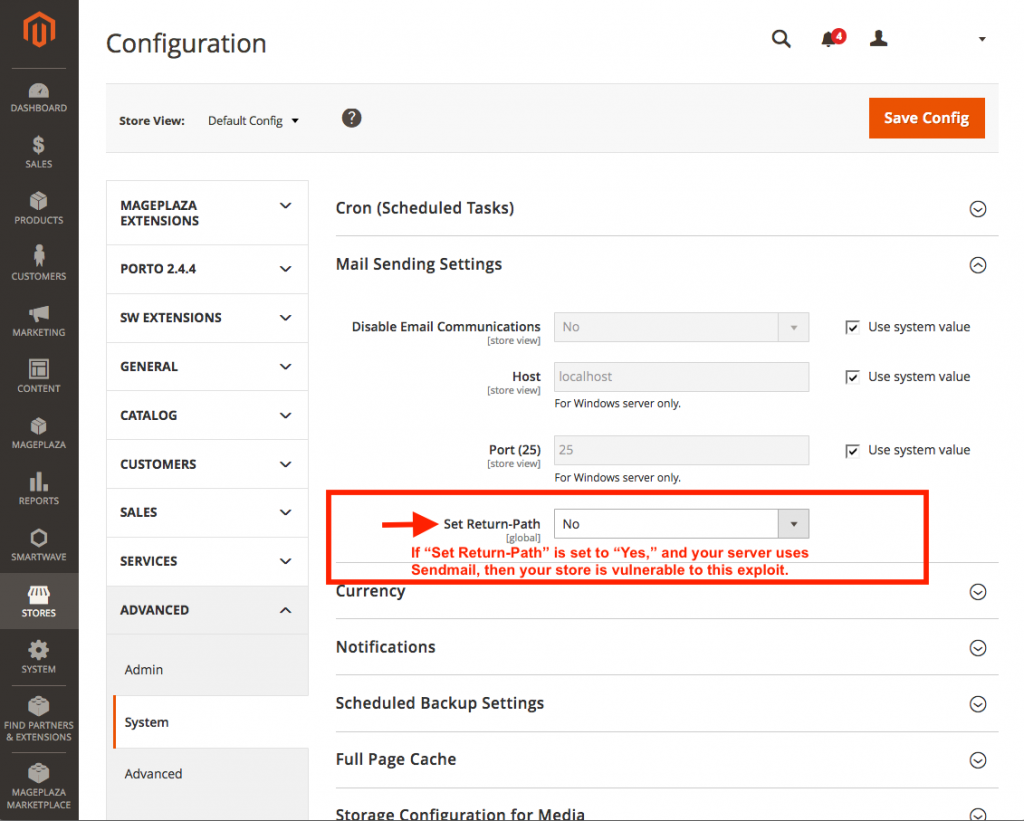This screenshot has height=821, width=1024.
Task: Open the help question mark bubble
Action: [x=351, y=117]
